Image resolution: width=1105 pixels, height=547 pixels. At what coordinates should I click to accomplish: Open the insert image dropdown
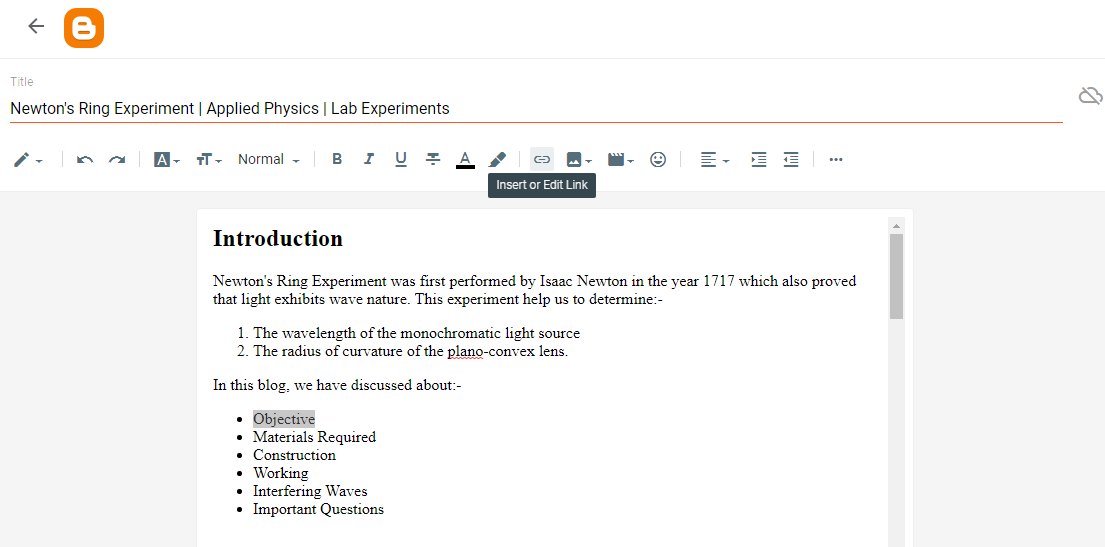579,160
